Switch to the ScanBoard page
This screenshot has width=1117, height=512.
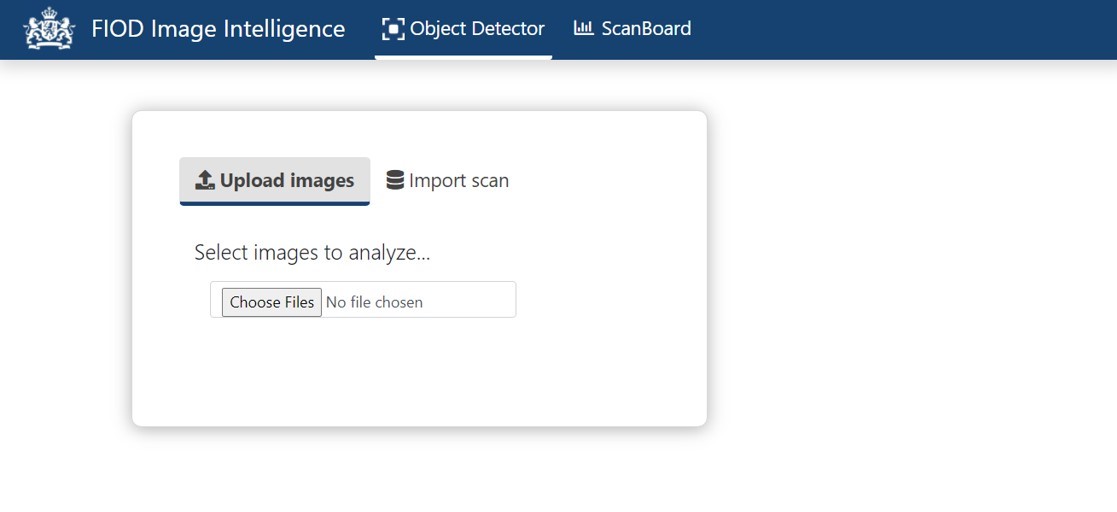point(633,29)
